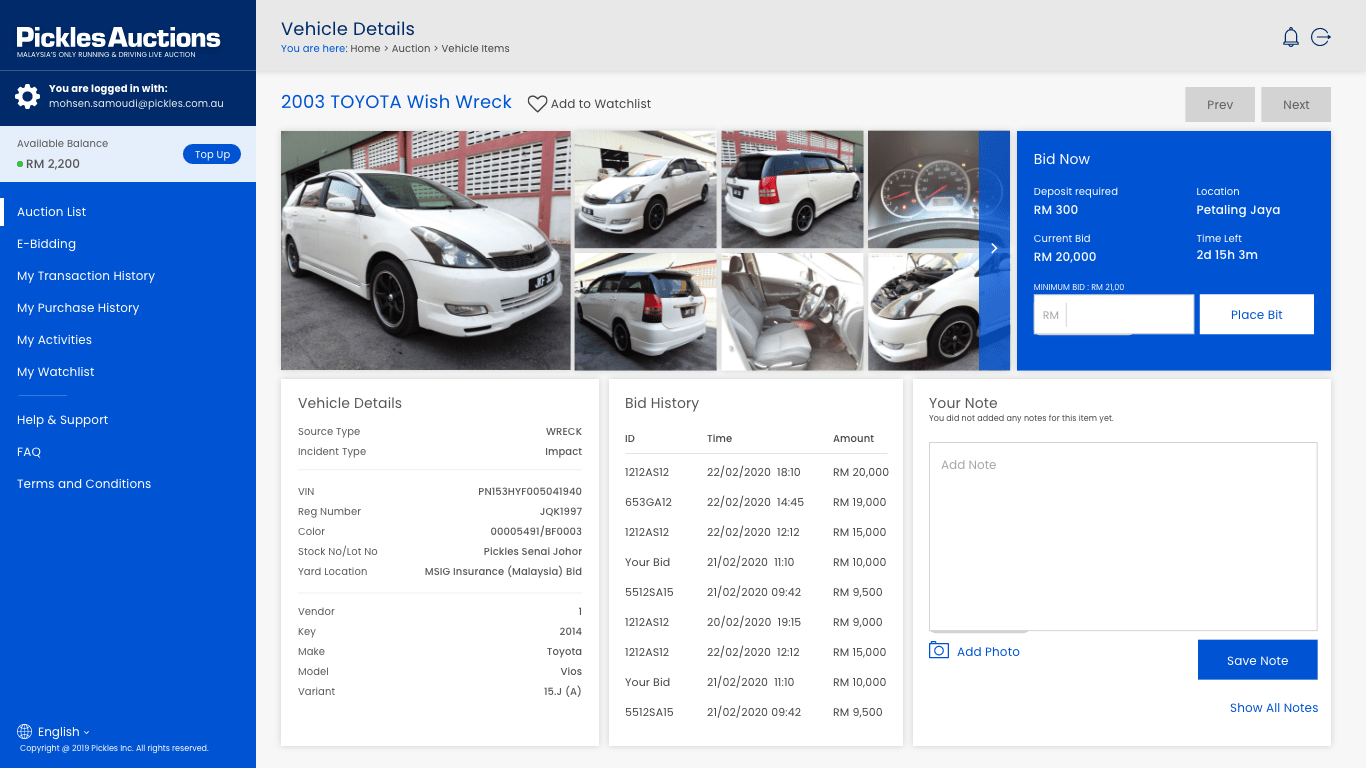
Task: Open main front-view car photo
Action: pos(426,250)
